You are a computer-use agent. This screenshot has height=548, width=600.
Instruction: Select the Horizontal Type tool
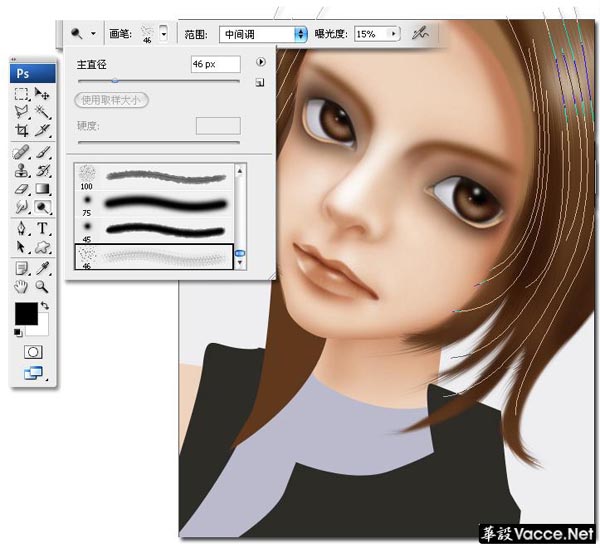pyautogui.click(x=42, y=228)
